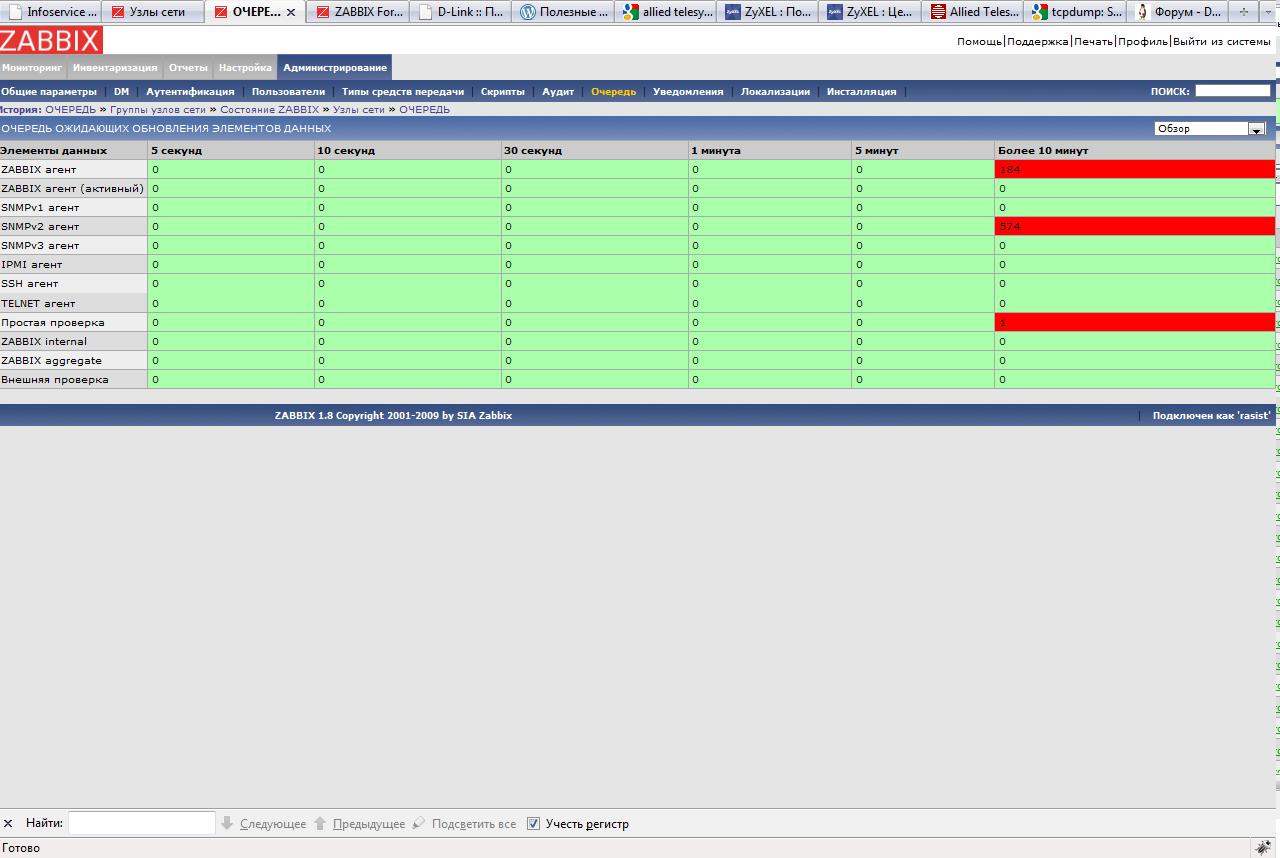Click the ПОИСК search field
Screen dimensions: 1280x858
[x=1233, y=91]
